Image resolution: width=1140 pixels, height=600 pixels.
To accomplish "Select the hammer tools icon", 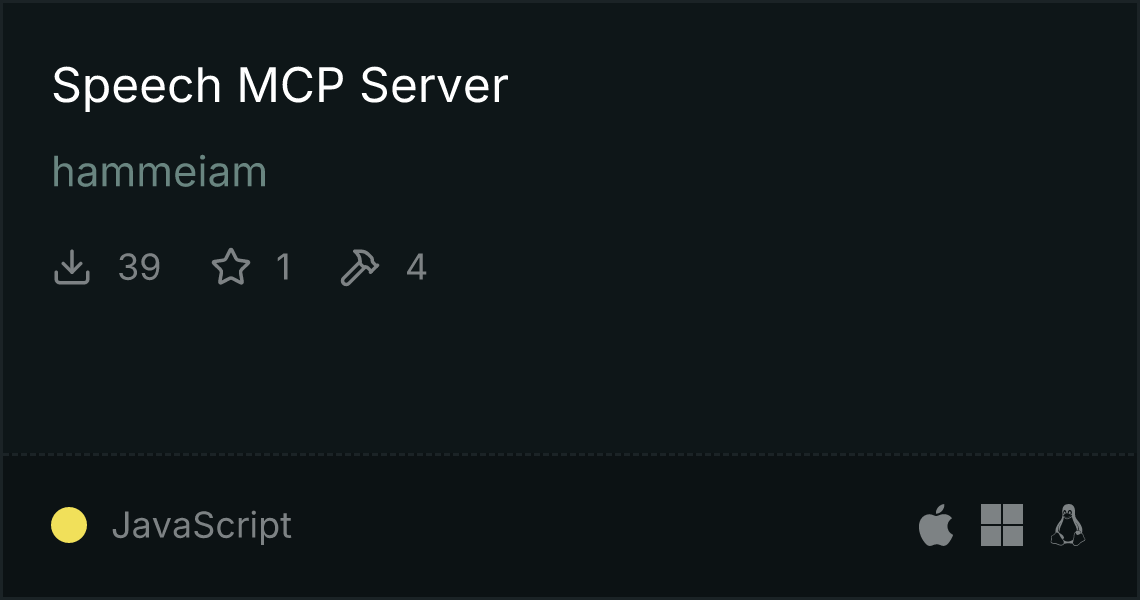I will [360, 267].
